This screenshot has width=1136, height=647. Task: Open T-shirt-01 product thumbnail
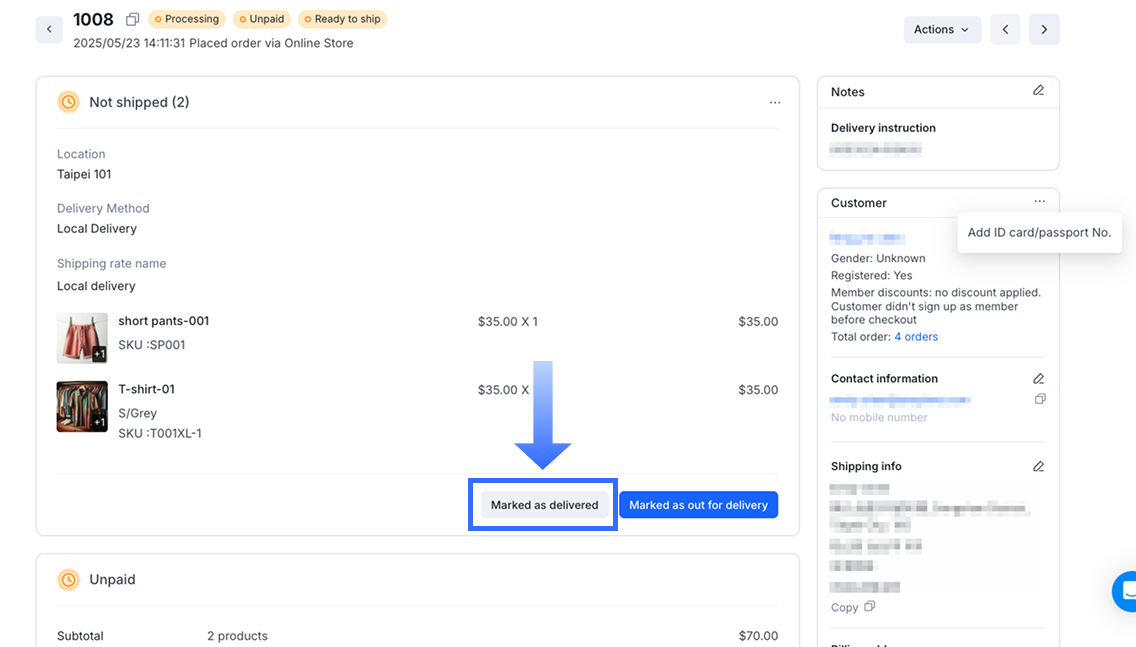click(82, 406)
